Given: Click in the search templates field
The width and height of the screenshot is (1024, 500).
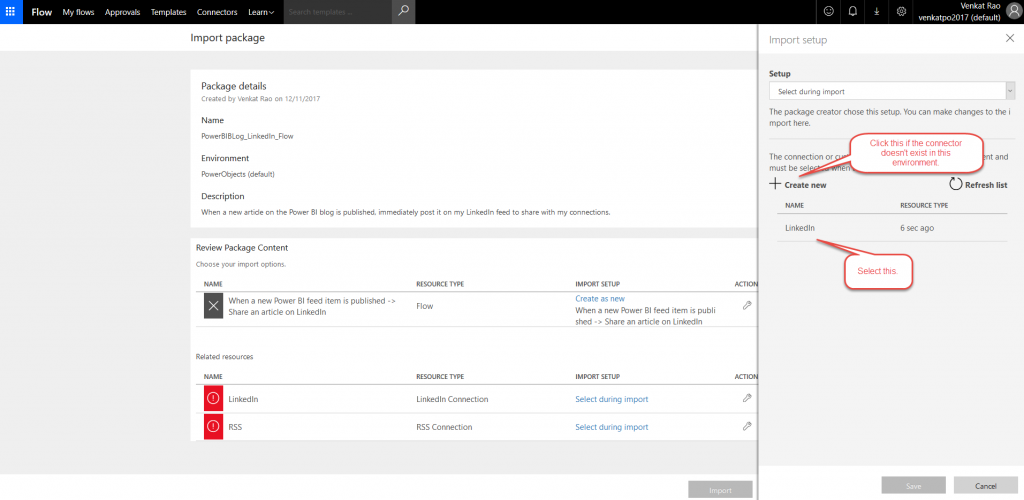Looking at the screenshot, I should [x=336, y=12].
